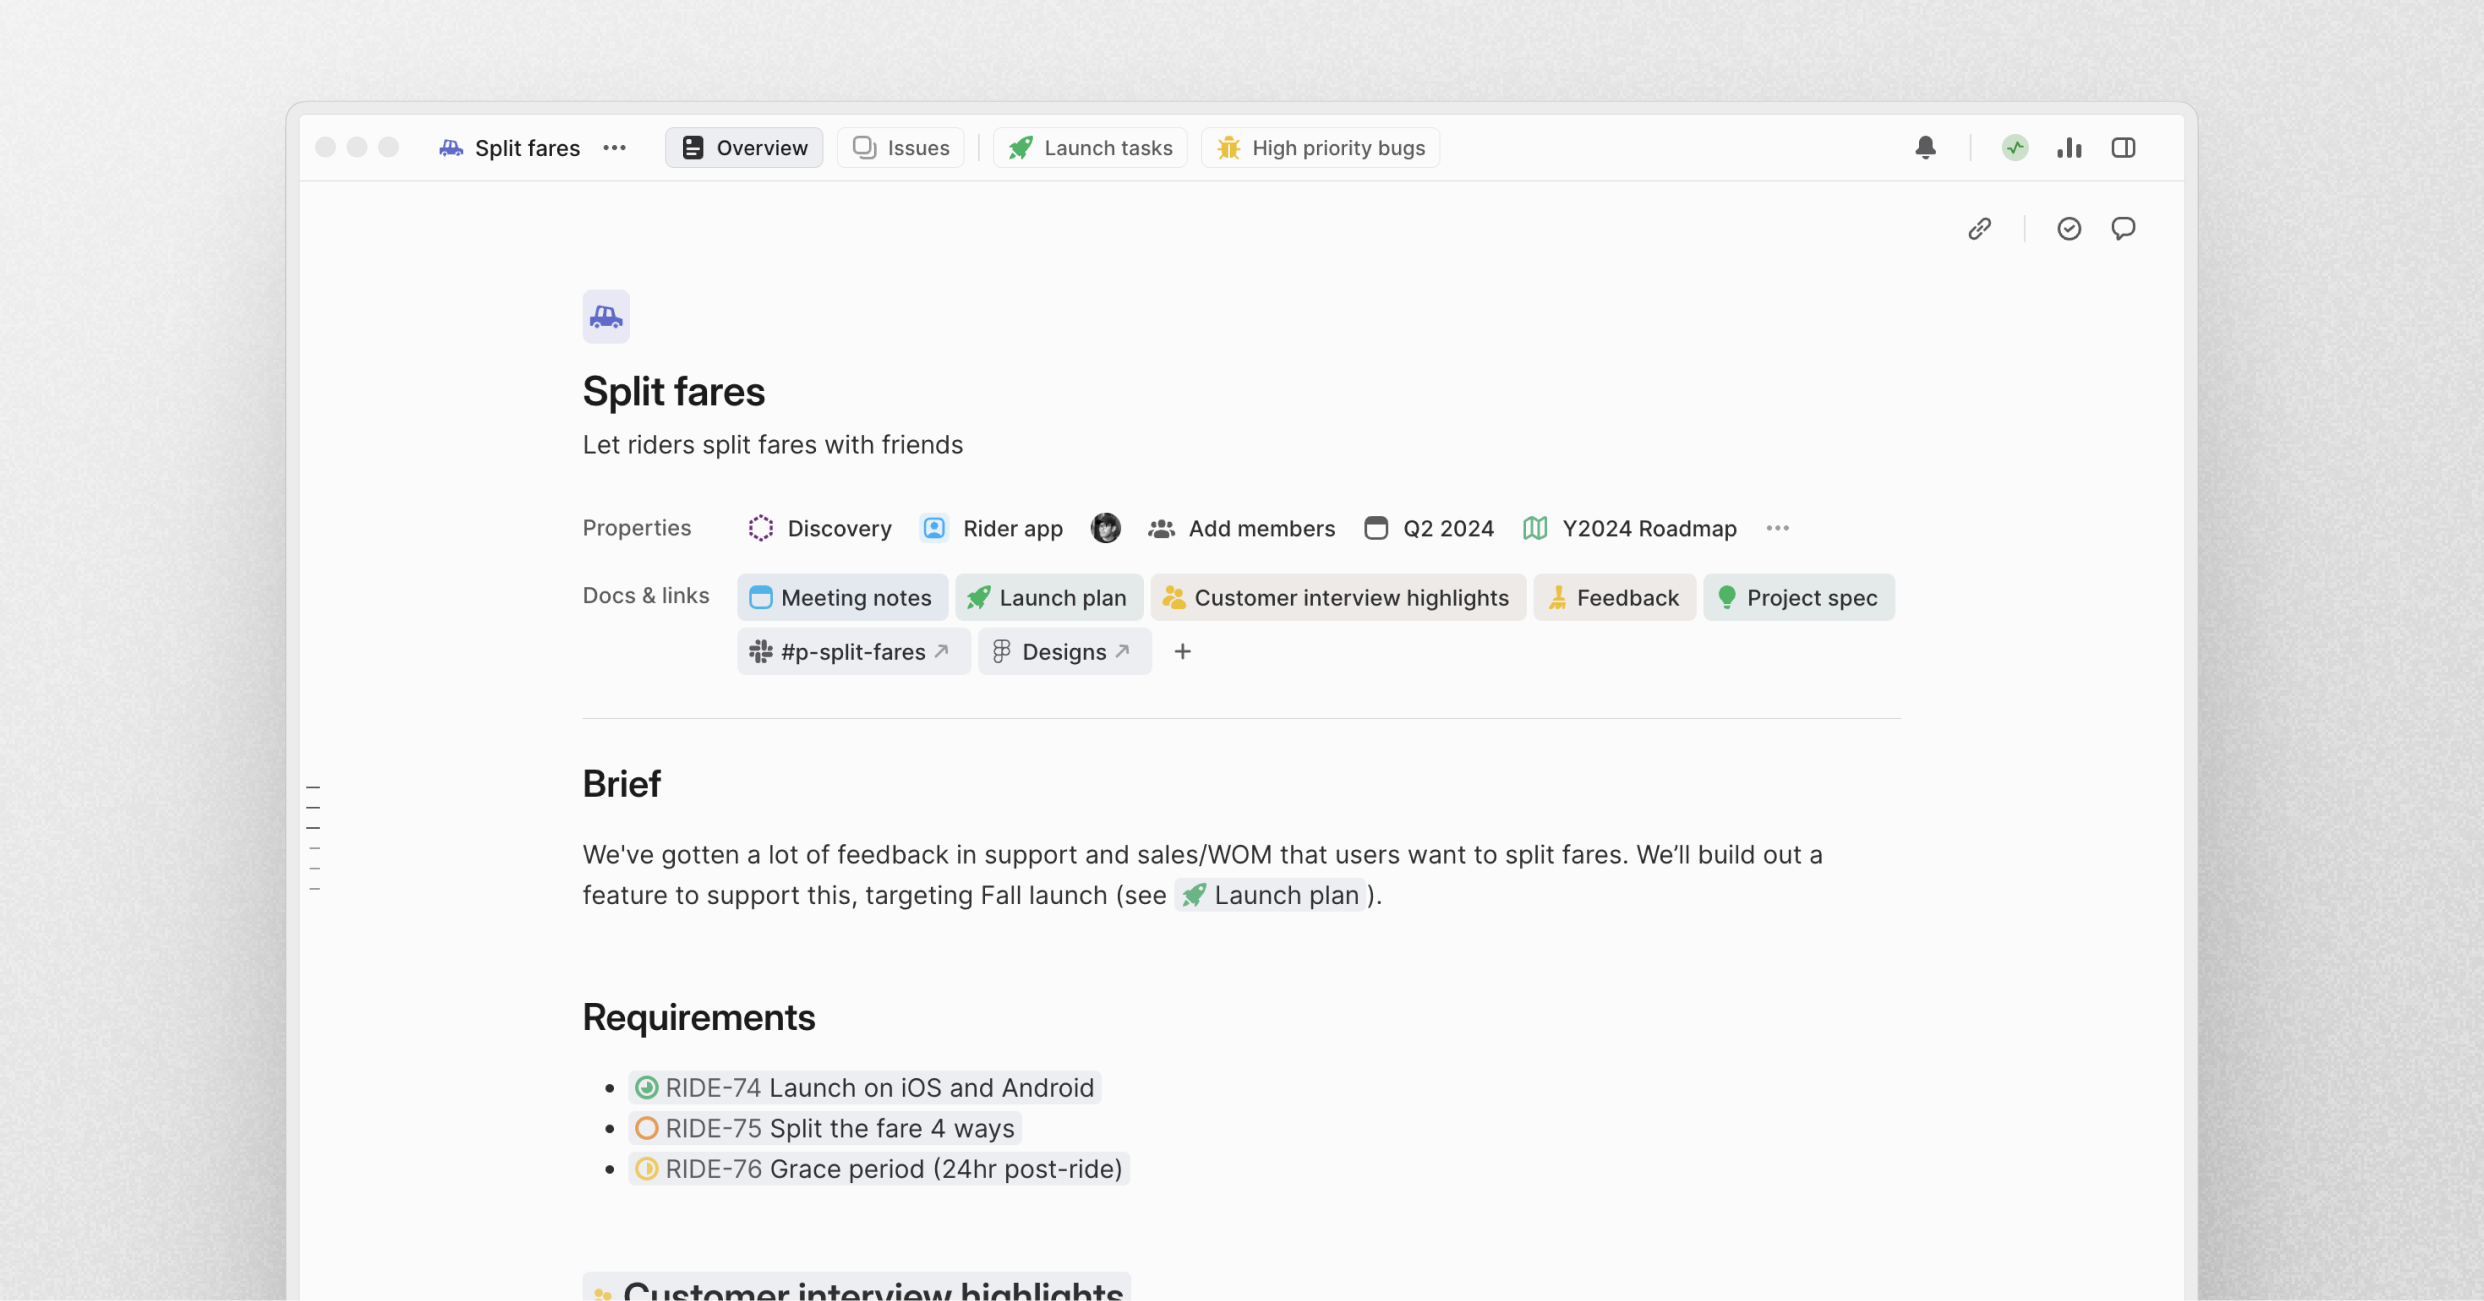Select the Q2 2024 date property
2484x1301 pixels.
(x=1428, y=527)
